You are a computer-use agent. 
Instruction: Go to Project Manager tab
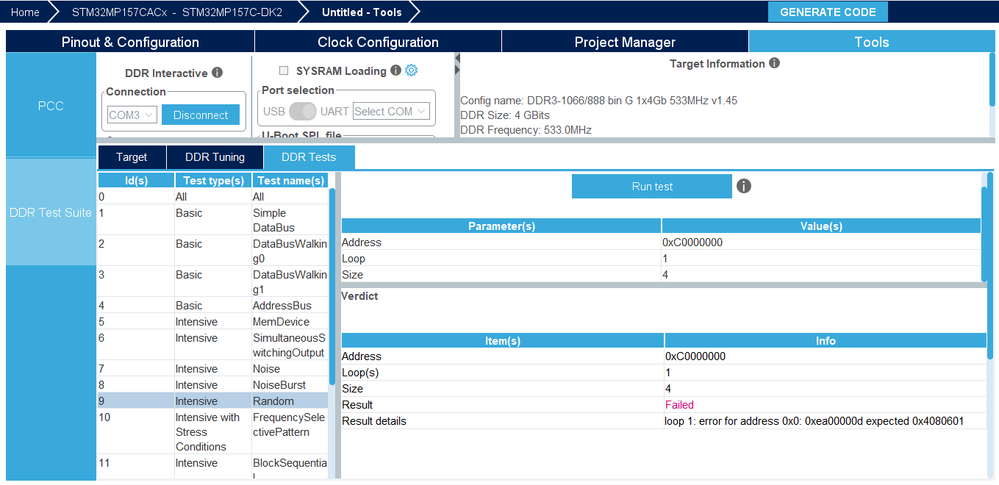(624, 42)
